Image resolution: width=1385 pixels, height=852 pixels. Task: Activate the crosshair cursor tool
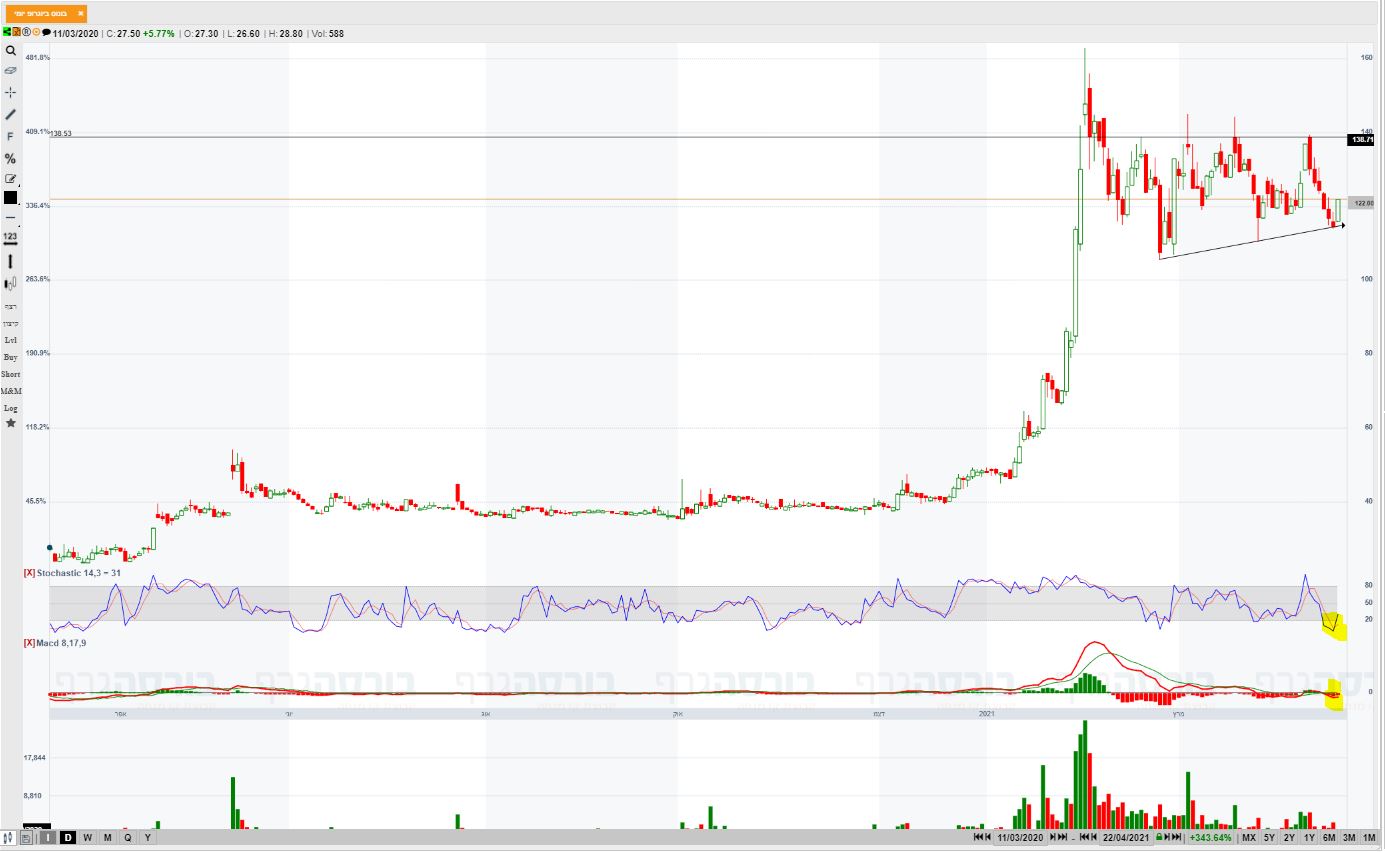[x=11, y=92]
